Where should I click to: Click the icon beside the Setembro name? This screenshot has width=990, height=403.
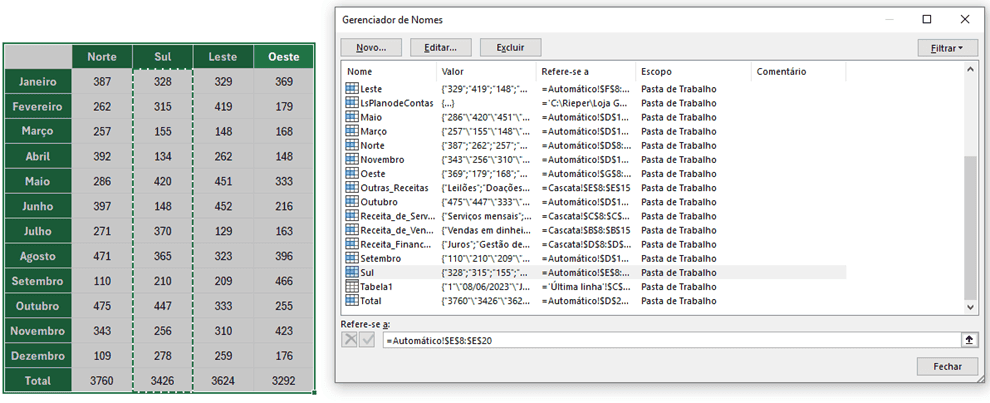[352, 258]
